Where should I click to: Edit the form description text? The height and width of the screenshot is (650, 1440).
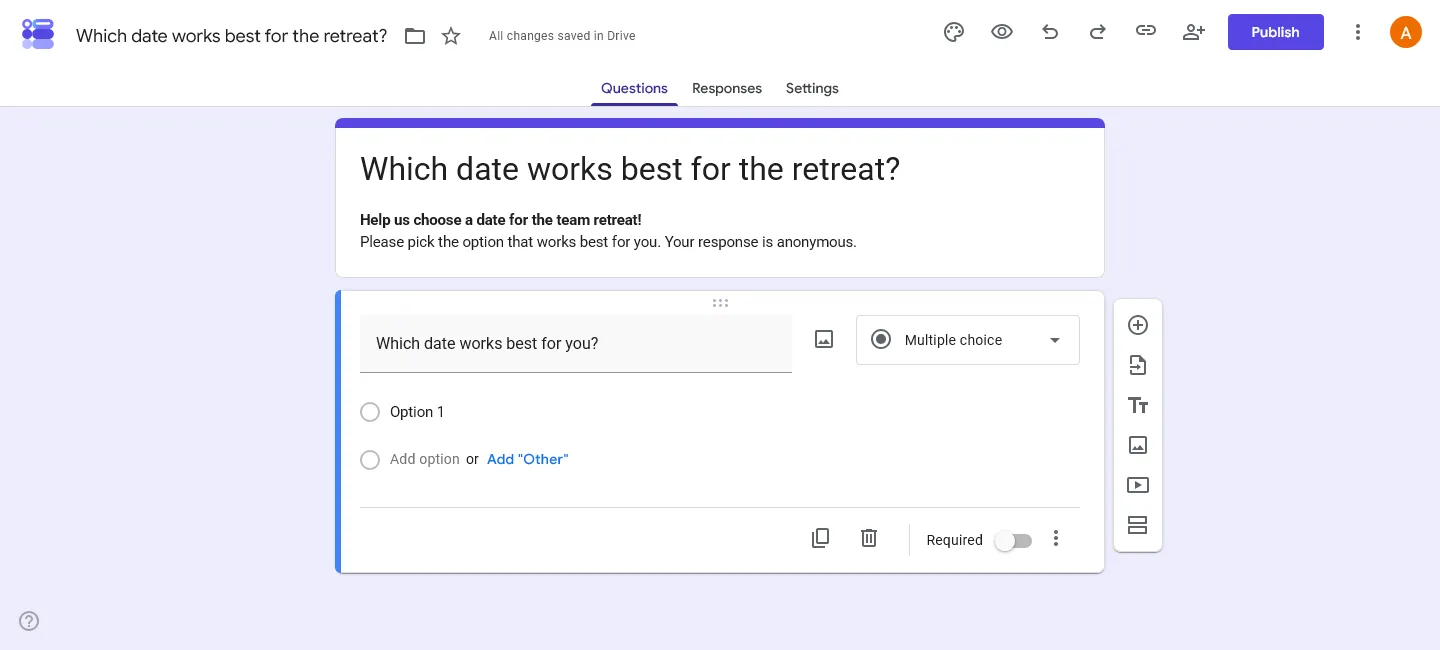click(608, 231)
